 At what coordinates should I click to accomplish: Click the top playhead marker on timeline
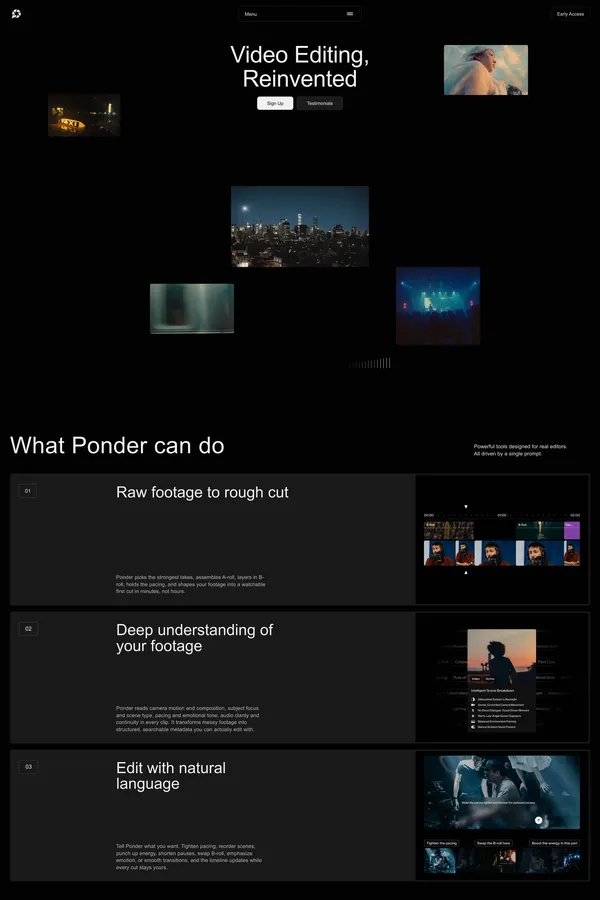[x=466, y=506]
